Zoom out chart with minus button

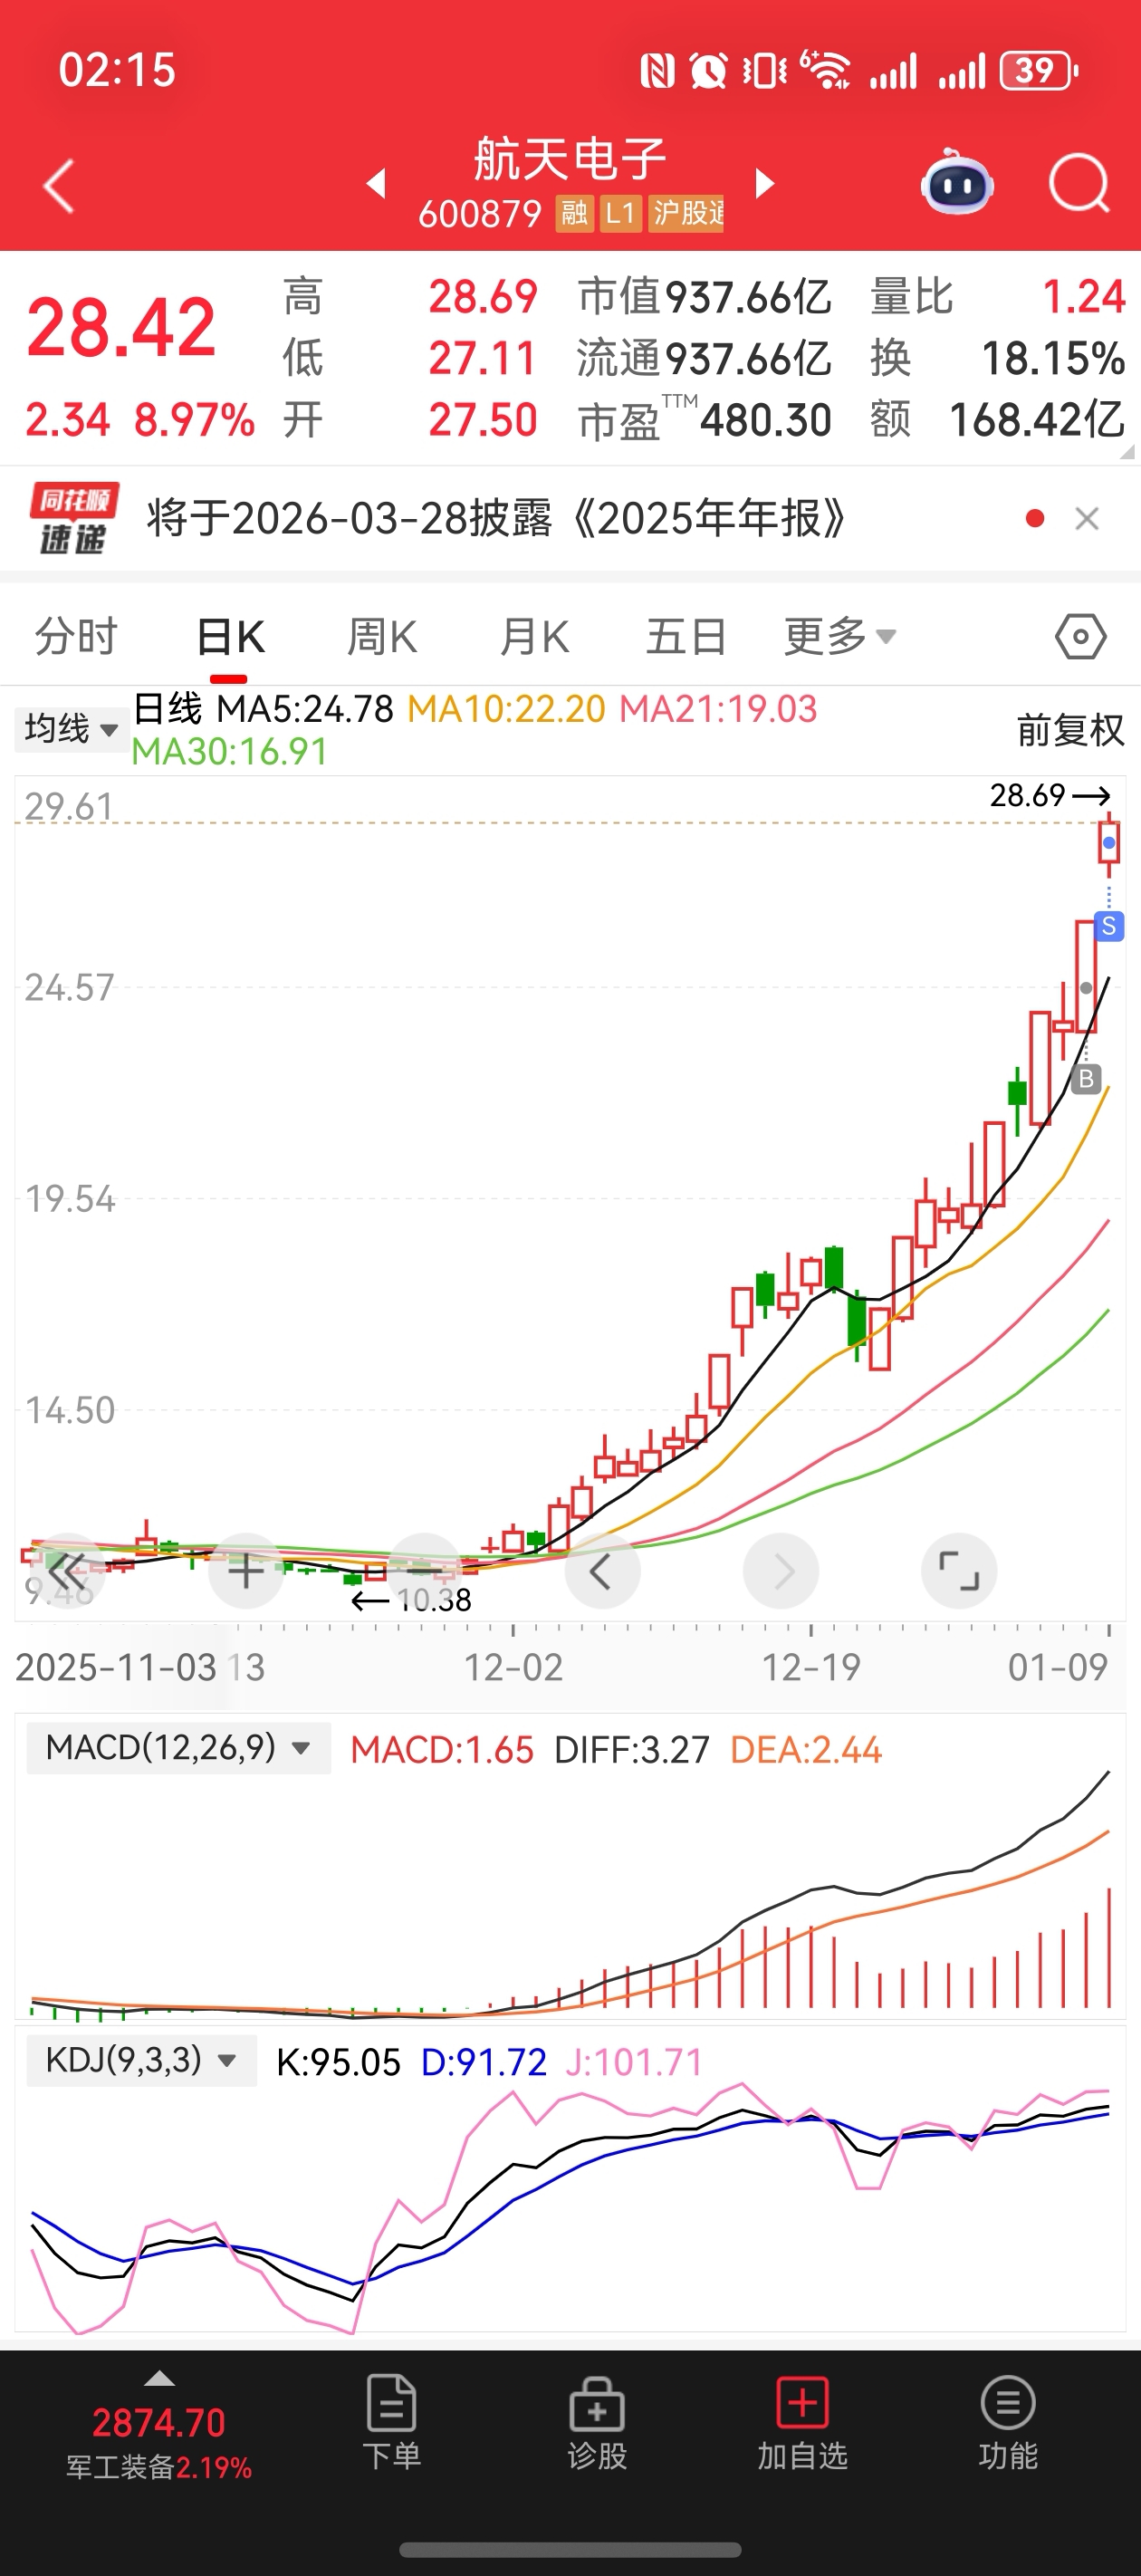point(424,1571)
